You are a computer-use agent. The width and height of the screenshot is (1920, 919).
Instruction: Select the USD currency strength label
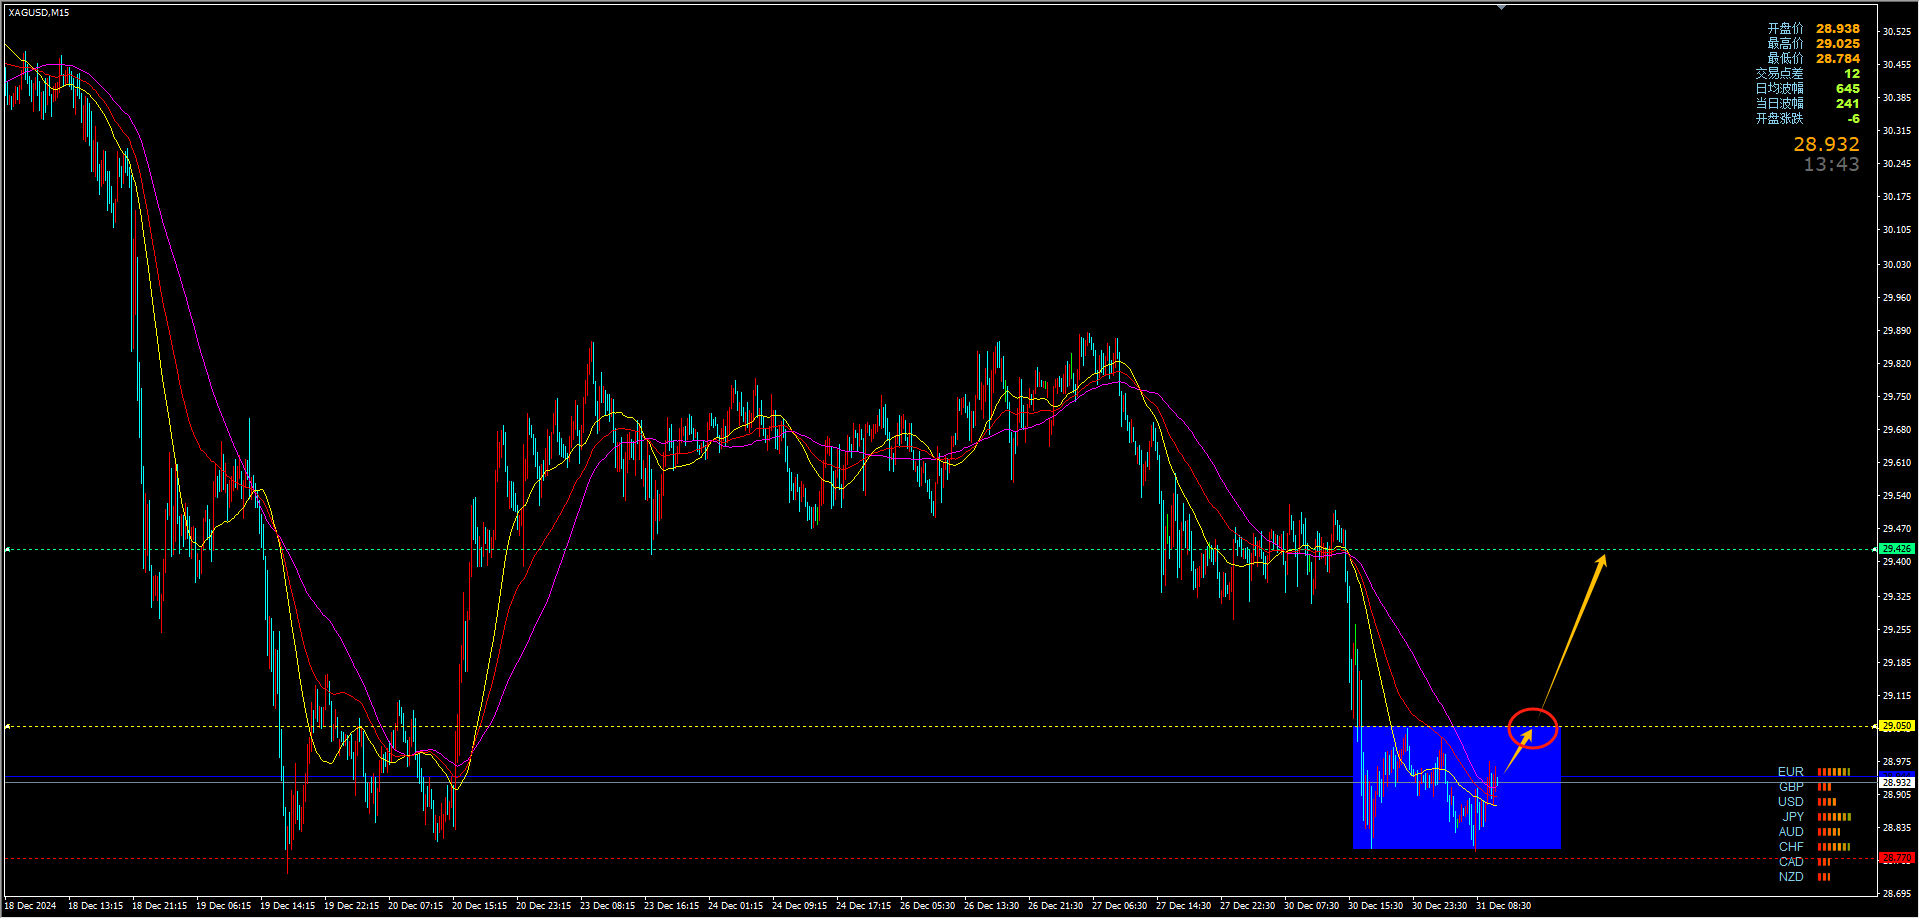coord(1791,802)
